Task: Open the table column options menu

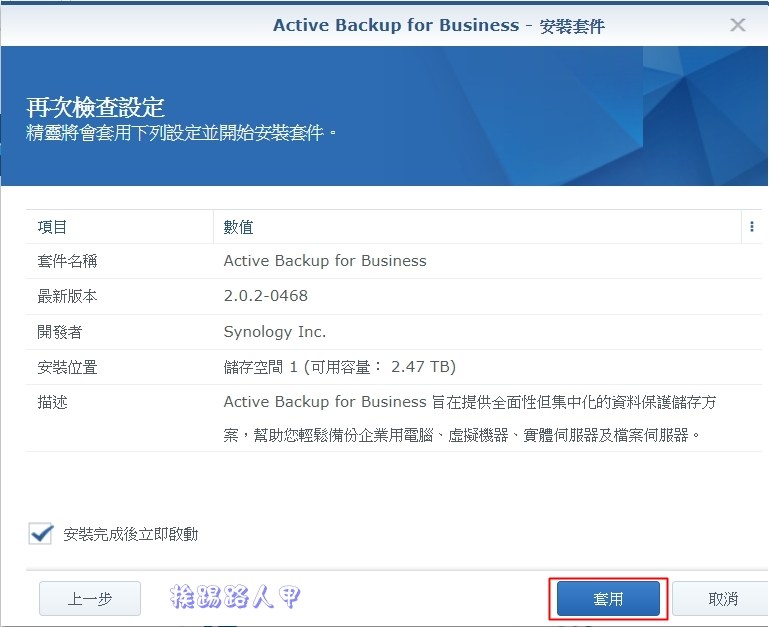Action: [751, 227]
